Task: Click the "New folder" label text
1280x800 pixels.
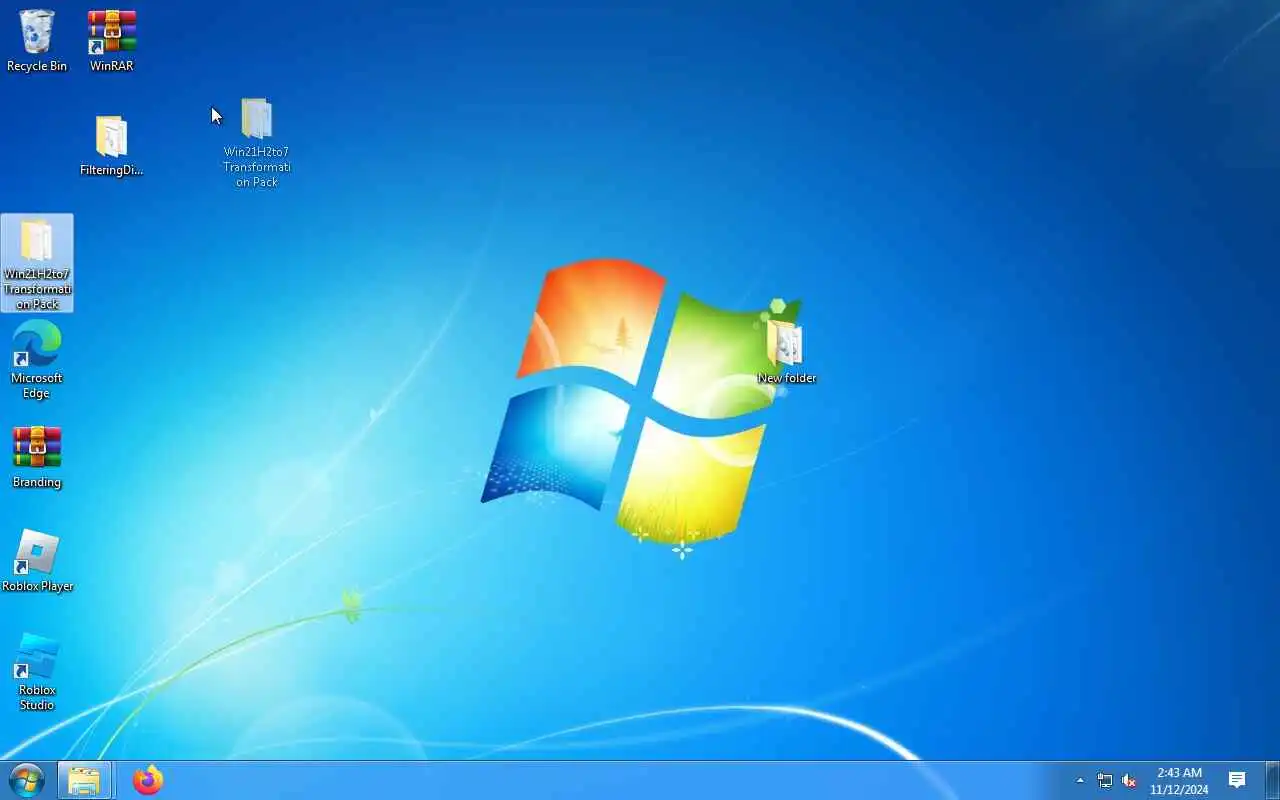Action: (x=786, y=378)
